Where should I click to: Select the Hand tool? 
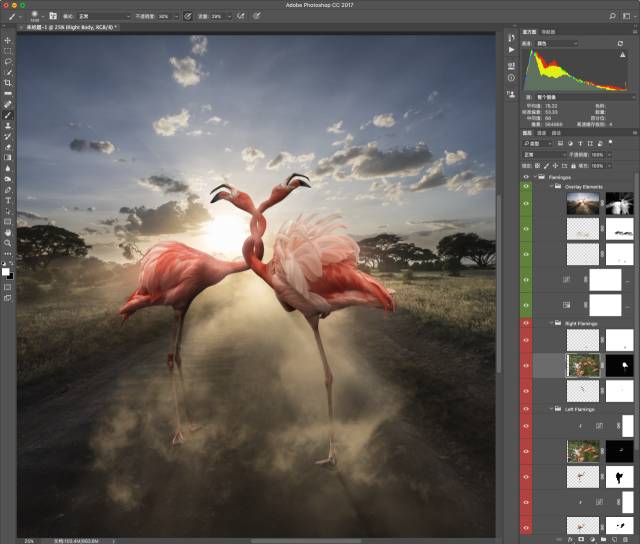(x=8, y=232)
